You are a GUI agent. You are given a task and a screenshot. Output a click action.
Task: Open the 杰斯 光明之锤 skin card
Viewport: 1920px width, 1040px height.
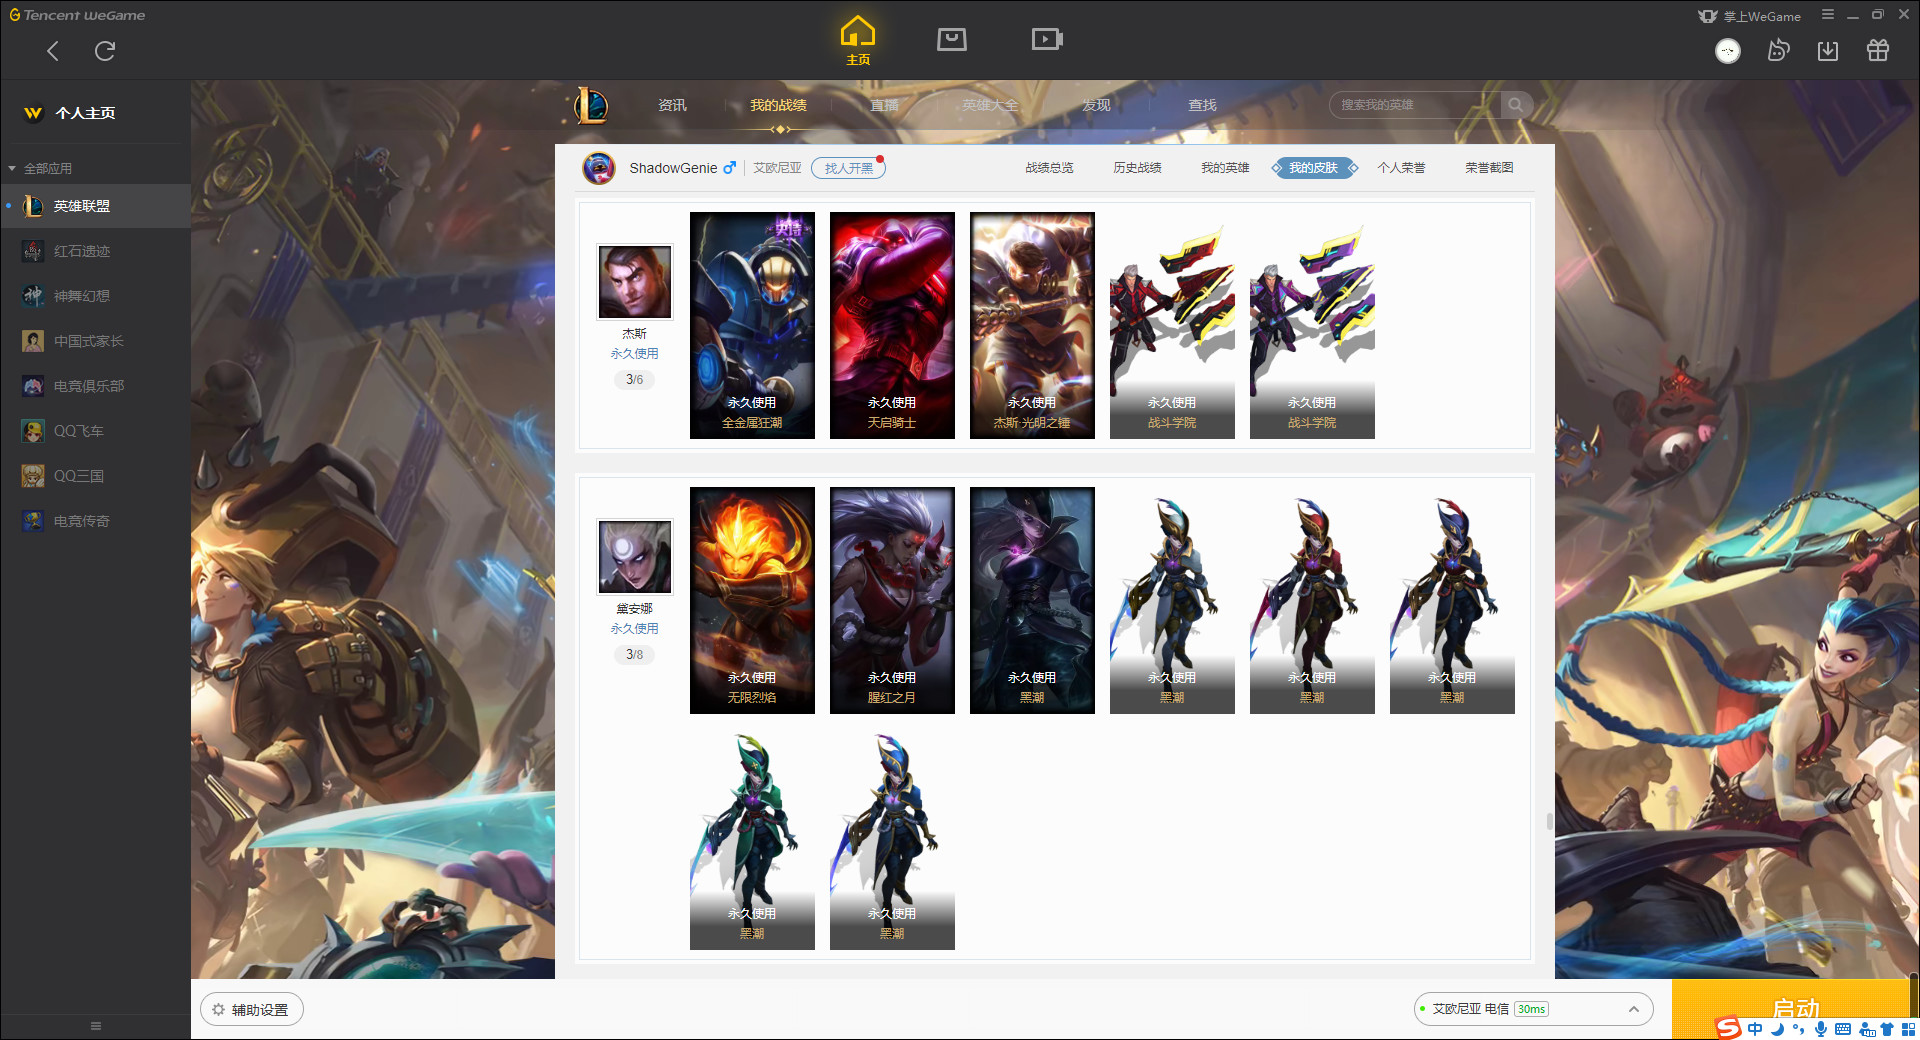point(1032,325)
